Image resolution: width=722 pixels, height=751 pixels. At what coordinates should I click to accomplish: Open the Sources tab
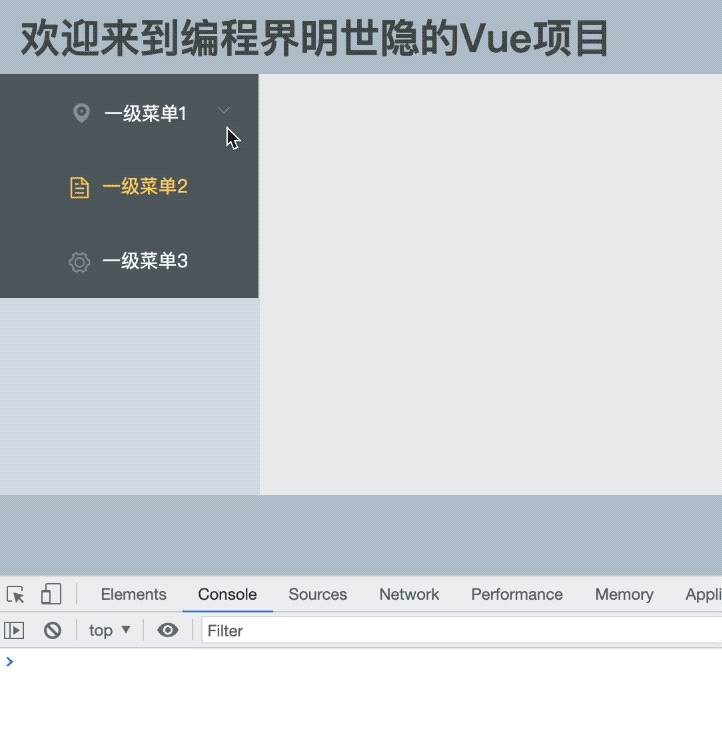317,594
